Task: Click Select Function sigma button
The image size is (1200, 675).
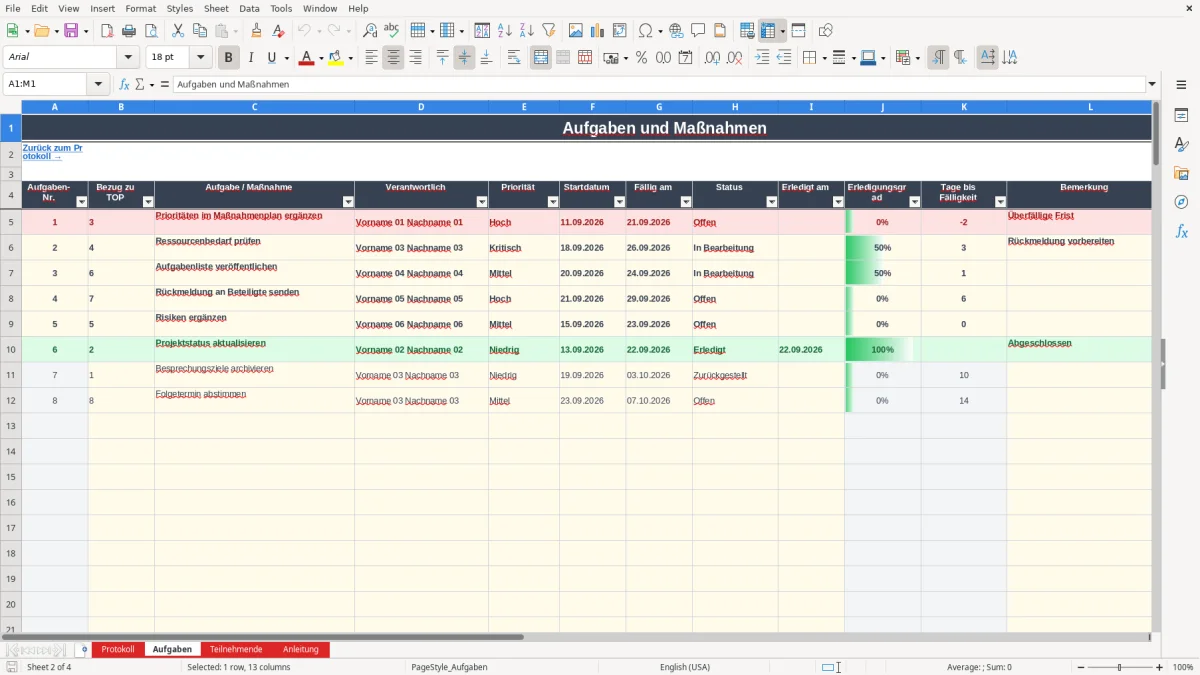Action: (x=140, y=85)
